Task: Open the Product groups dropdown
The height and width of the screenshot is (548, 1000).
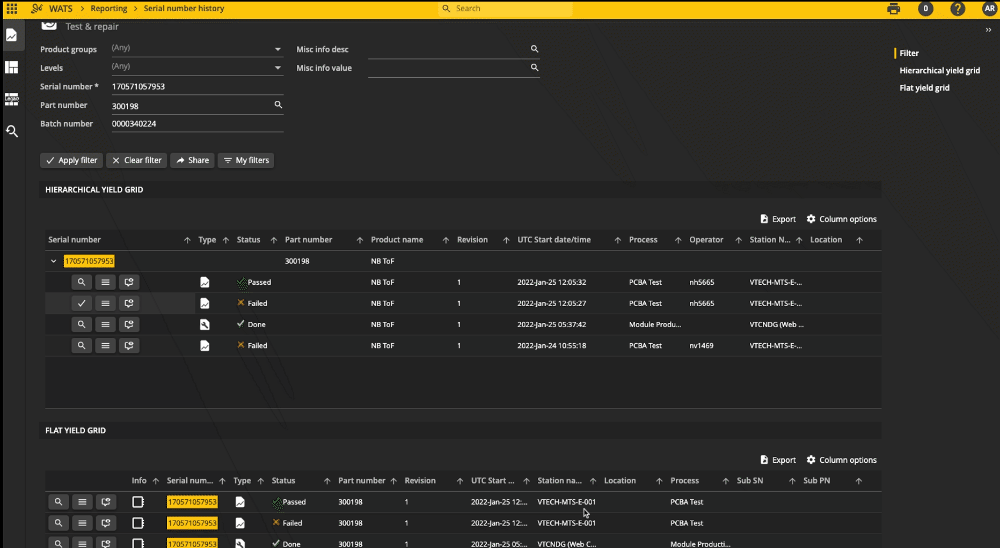Action: pos(277,49)
